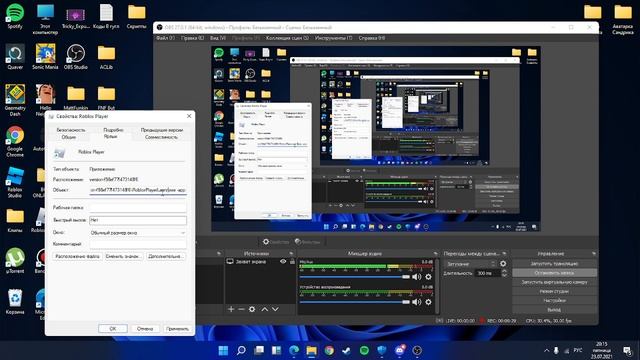Adjust the Desktop Audio volume slider
Viewport: 640px width, 360px height.
pyautogui.click(x=354, y=302)
